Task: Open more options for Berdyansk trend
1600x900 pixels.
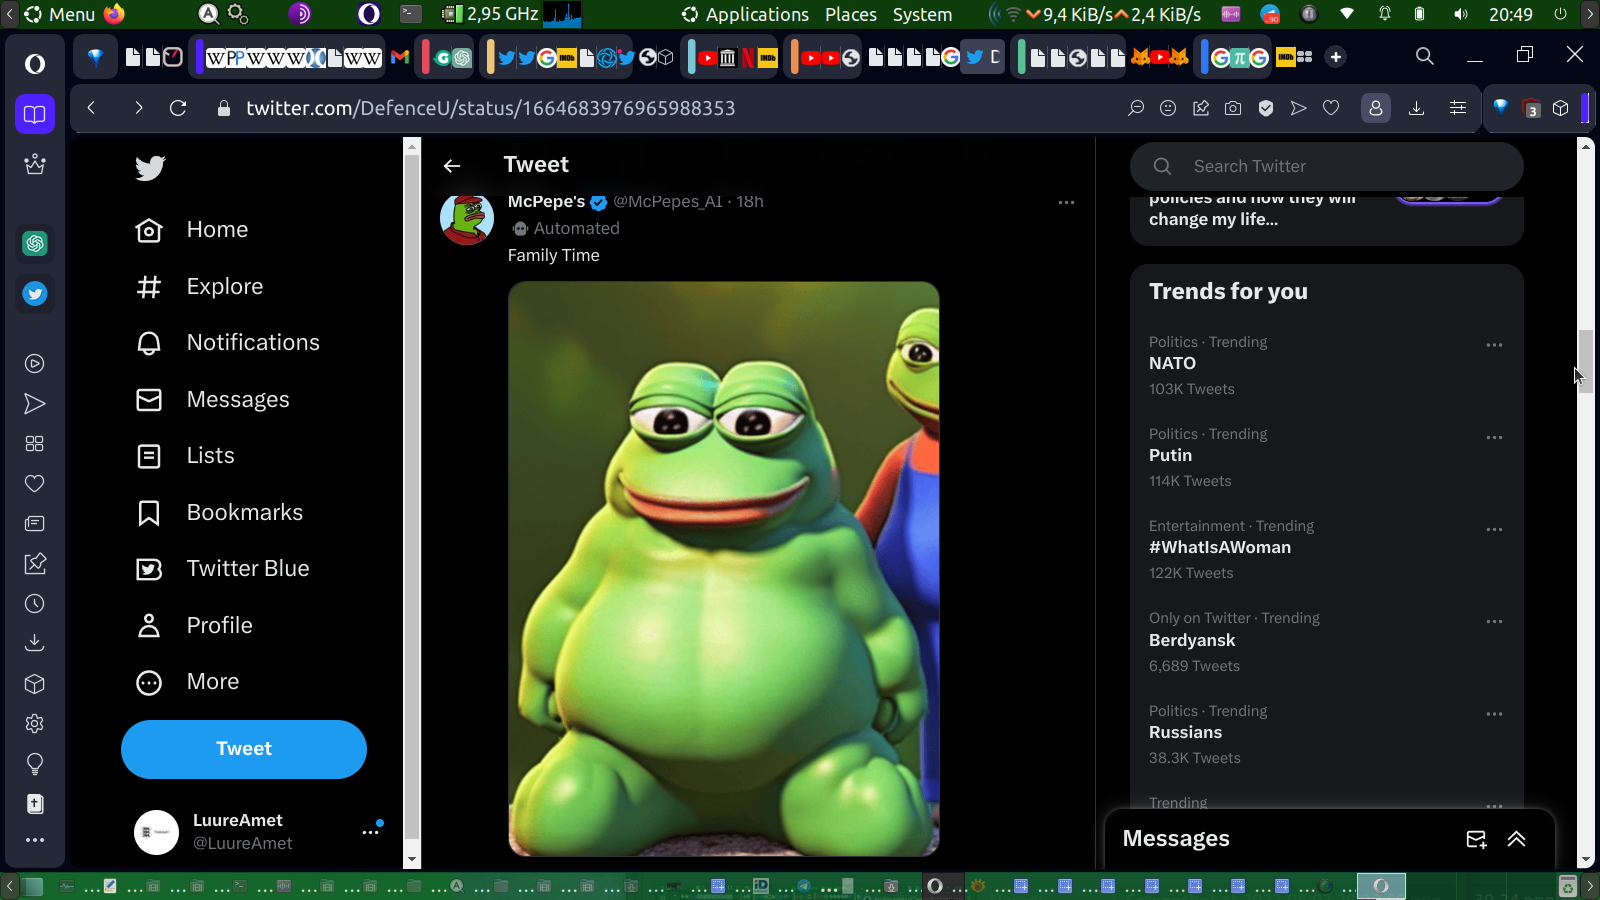Action: (1494, 621)
